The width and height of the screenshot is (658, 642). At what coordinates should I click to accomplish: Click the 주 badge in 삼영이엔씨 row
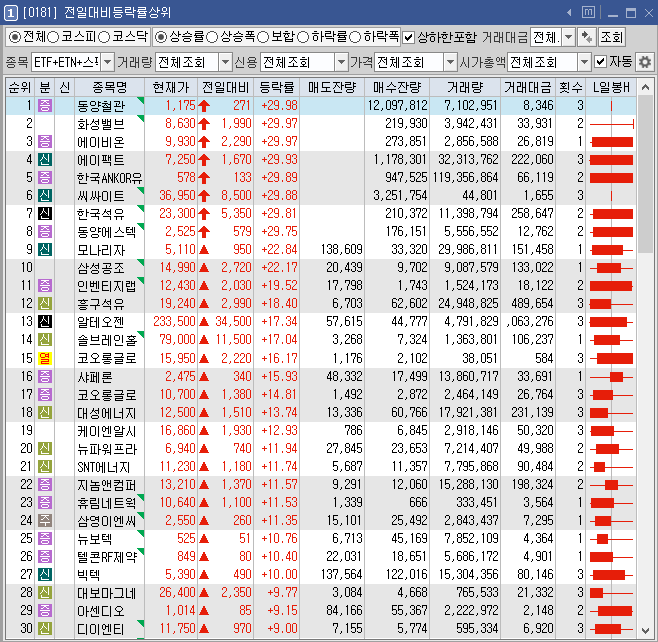pos(45,521)
